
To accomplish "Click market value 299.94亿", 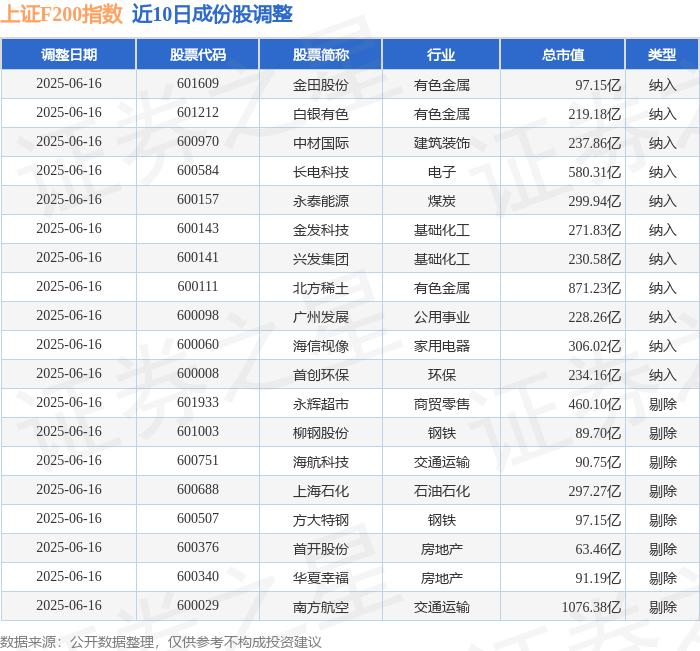I will click(594, 201).
